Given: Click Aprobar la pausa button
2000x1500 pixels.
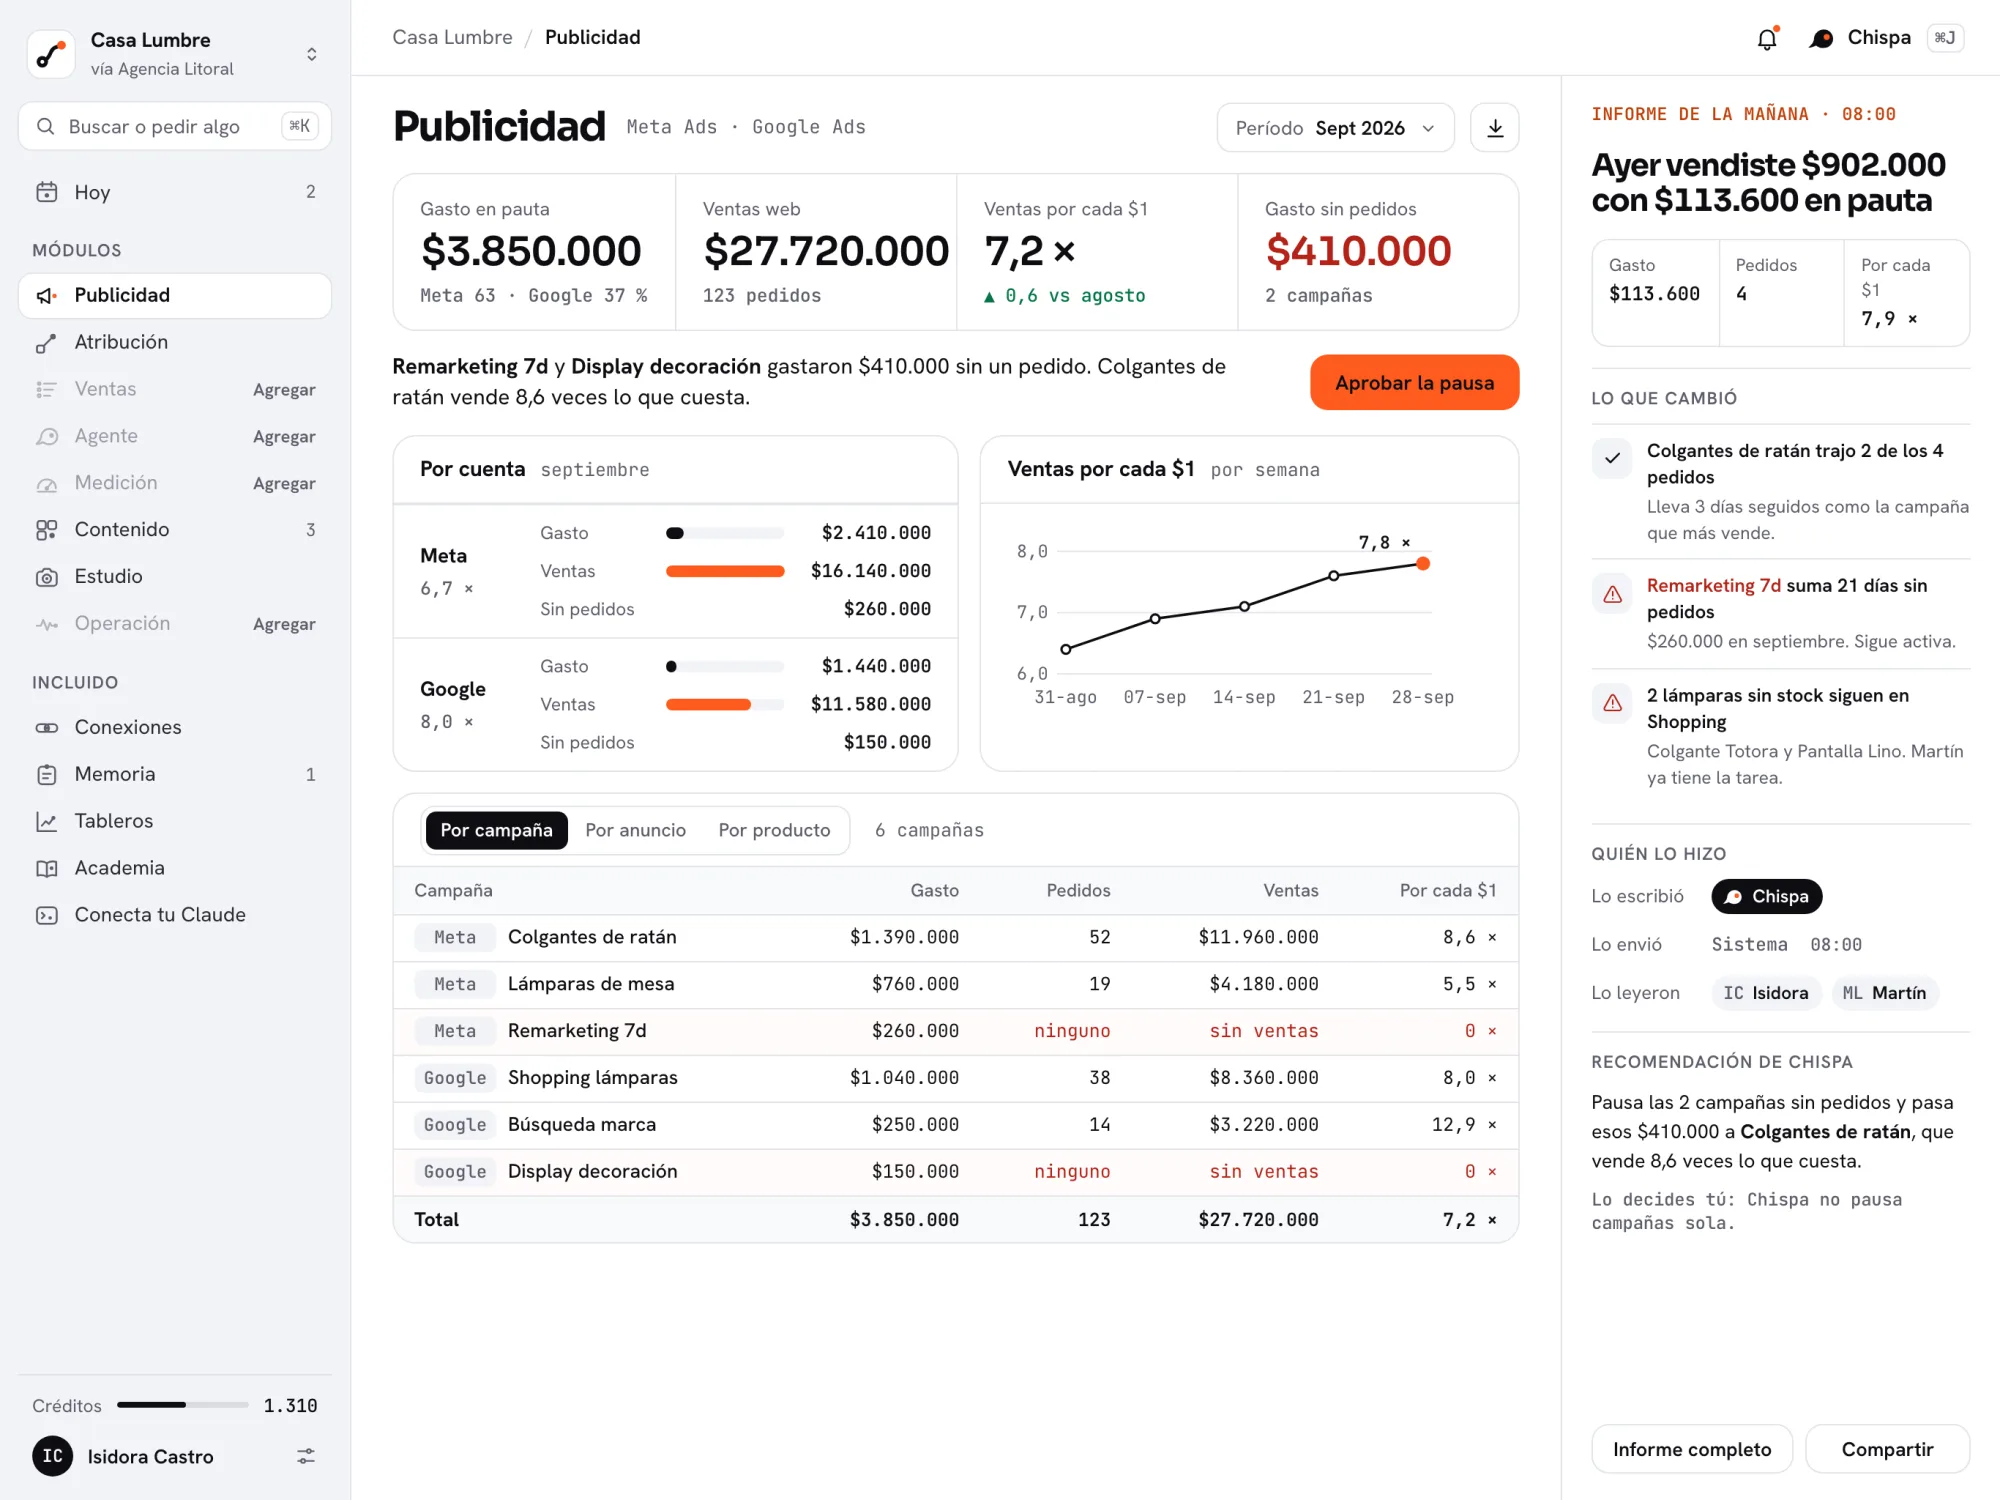Looking at the screenshot, I should point(1414,383).
